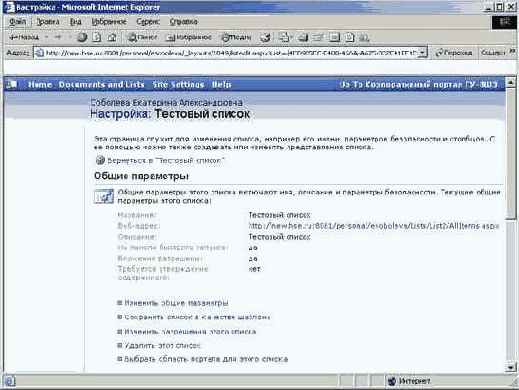This screenshot has height=390, width=519.
Task: Open the Поиск (Search) toolbar button
Action: [x=142, y=37]
